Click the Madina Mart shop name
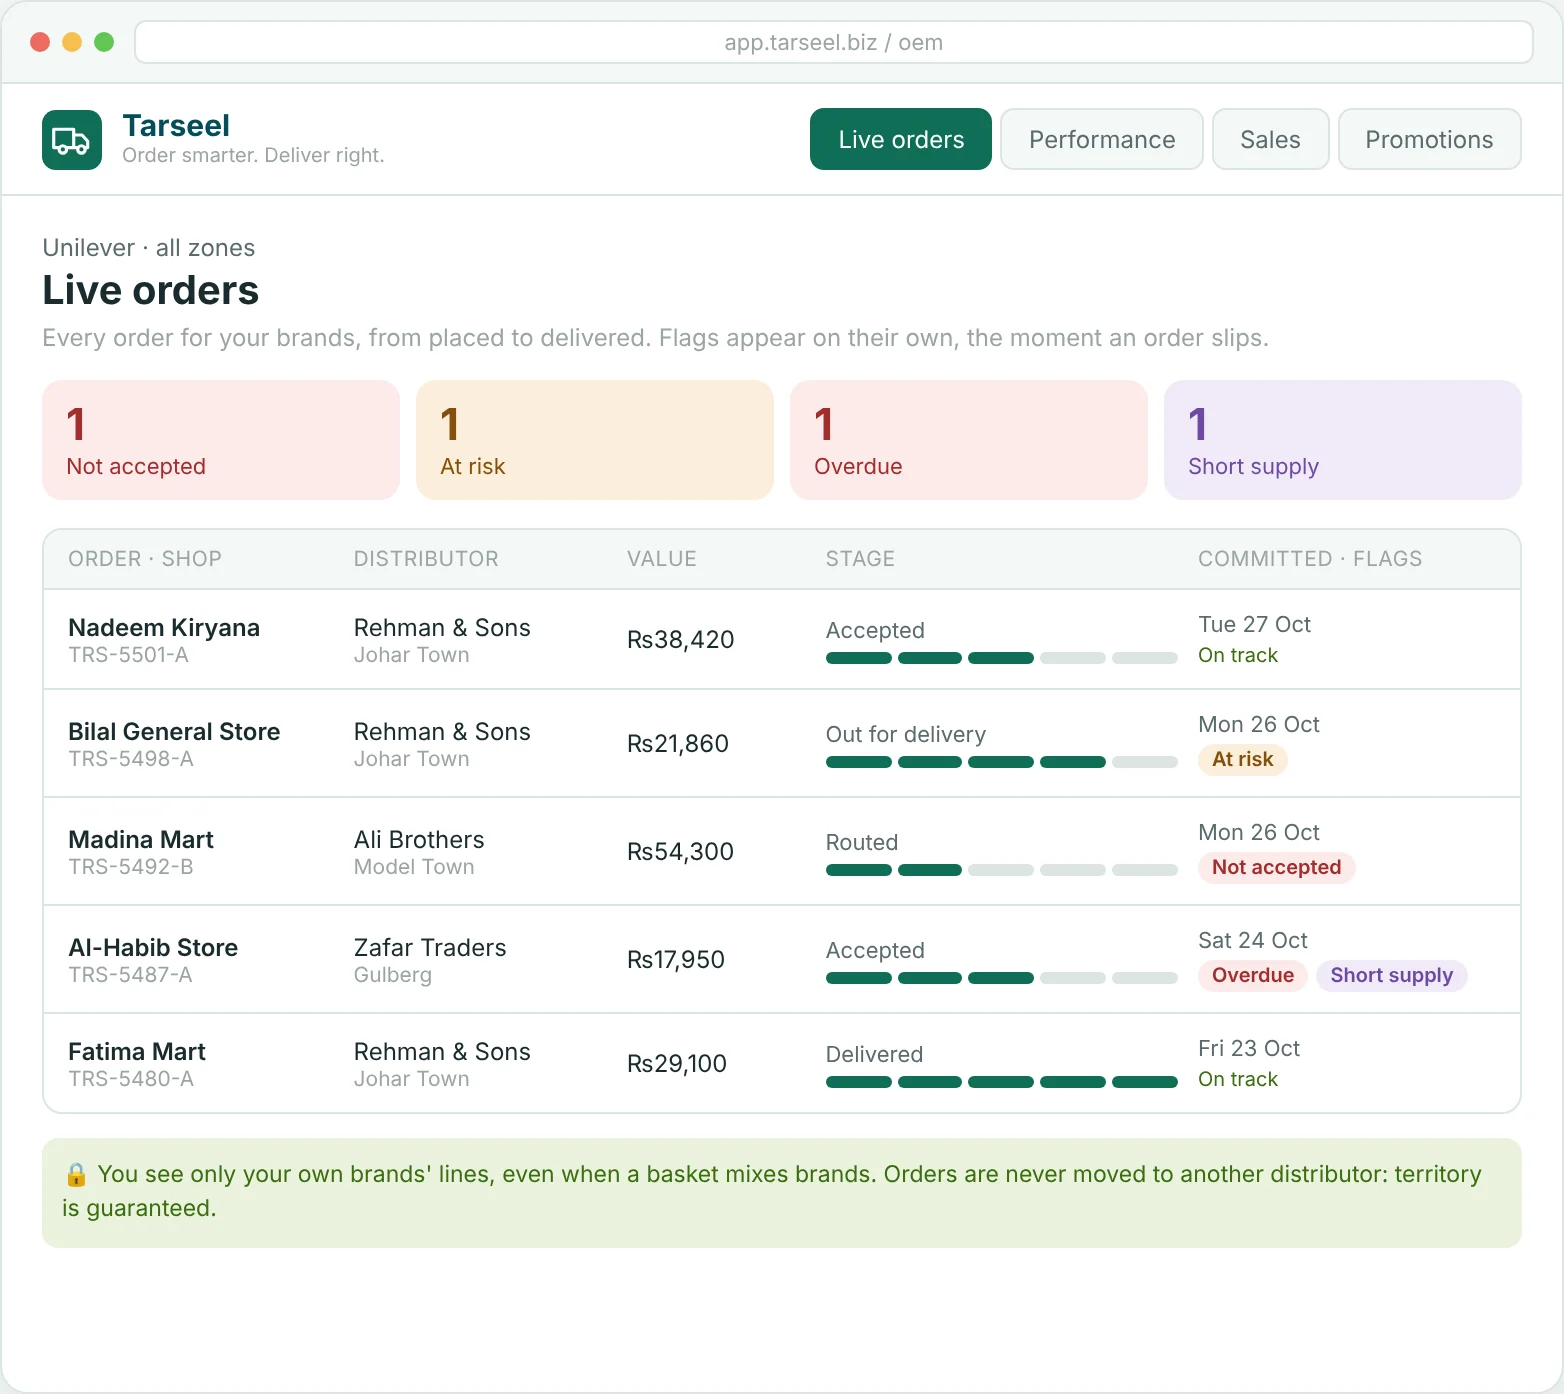This screenshot has width=1564, height=1394. coord(141,840)
